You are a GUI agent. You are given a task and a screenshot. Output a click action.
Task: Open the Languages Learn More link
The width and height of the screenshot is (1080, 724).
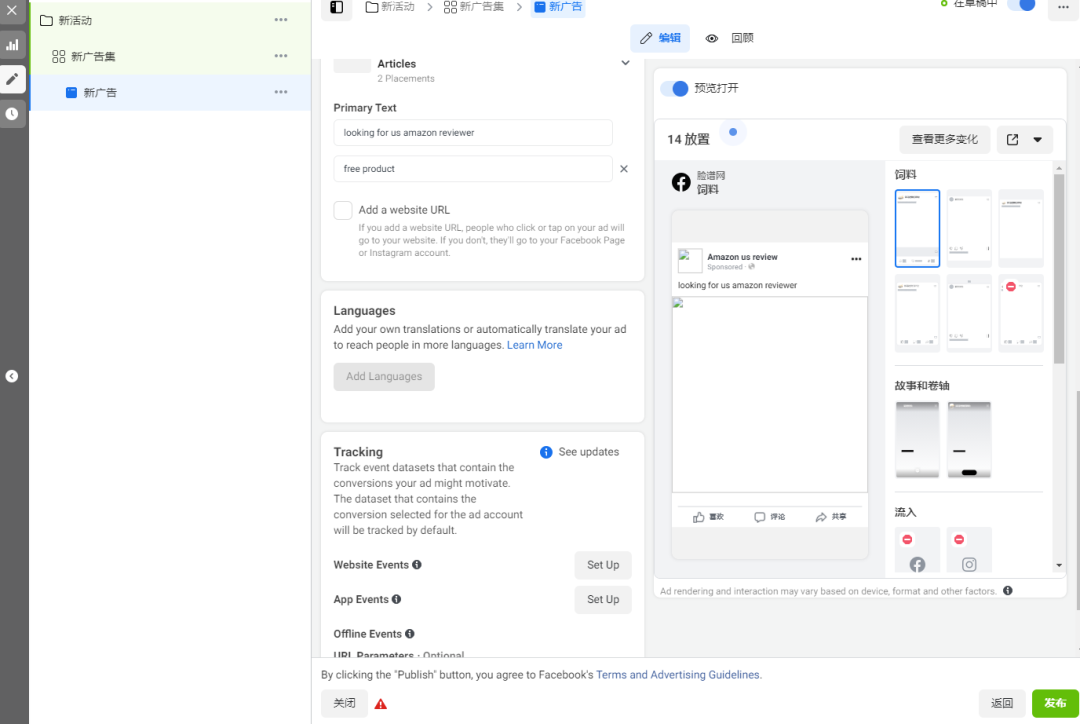(x=534, y=345)
